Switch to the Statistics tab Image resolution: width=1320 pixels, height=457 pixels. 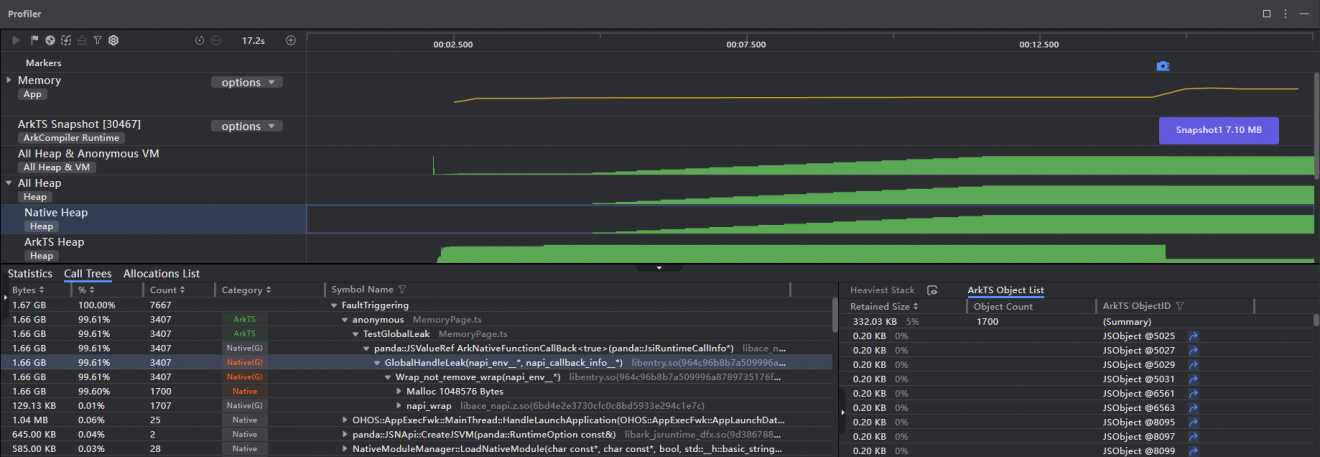tap(30, 273)
